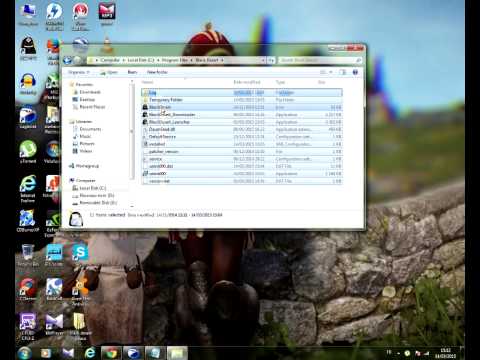Expand the arrow after Computer breadcrumb
Viewport: 480px width, 360px height.
point(123,60)
